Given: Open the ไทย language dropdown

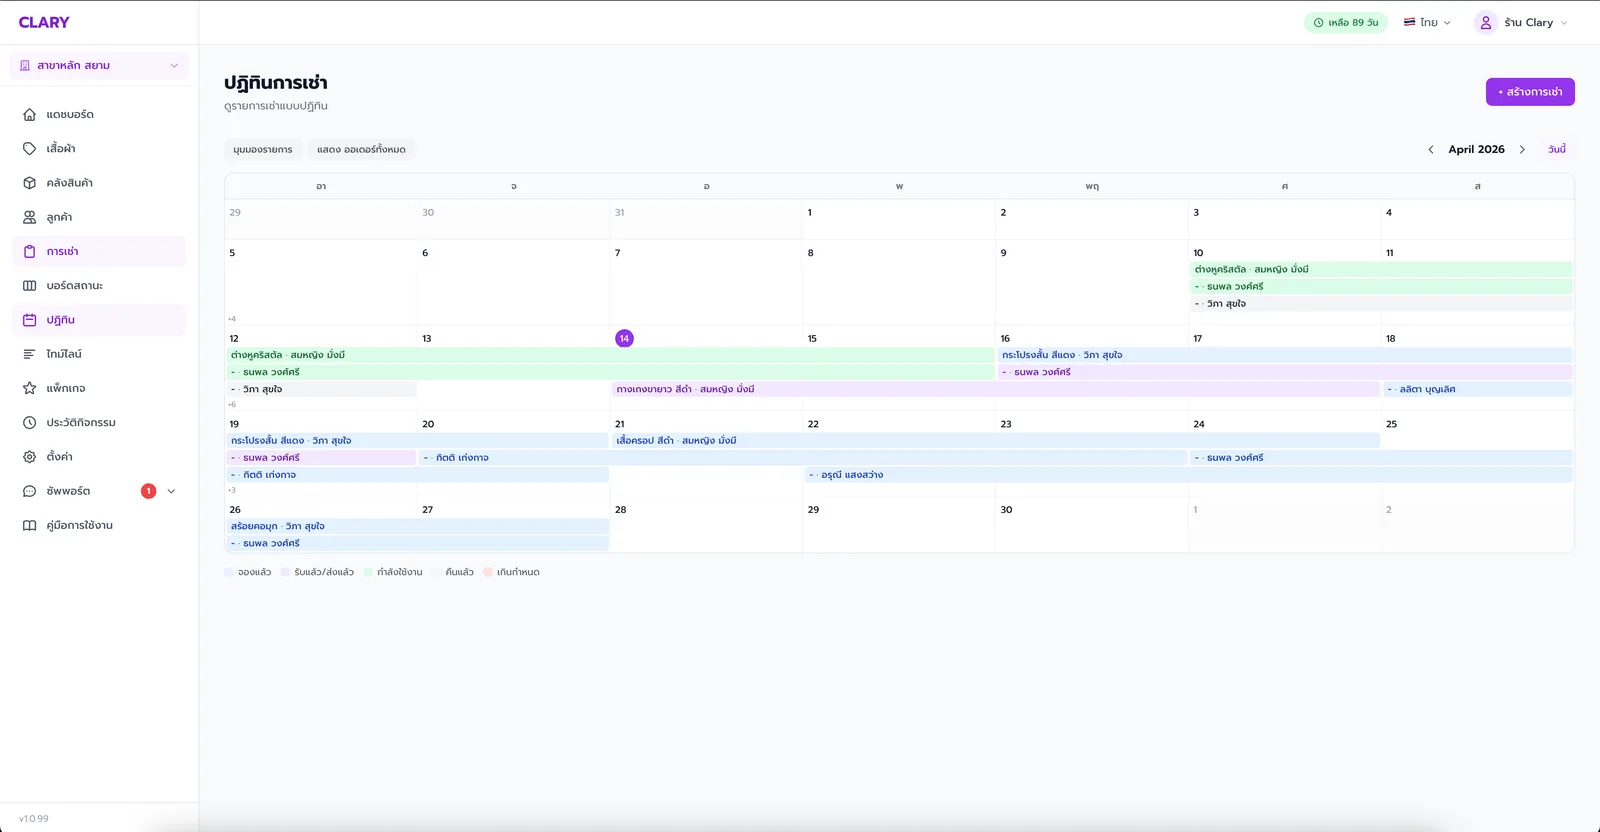Looking at the screenshot, I should tap(1427, 22).
